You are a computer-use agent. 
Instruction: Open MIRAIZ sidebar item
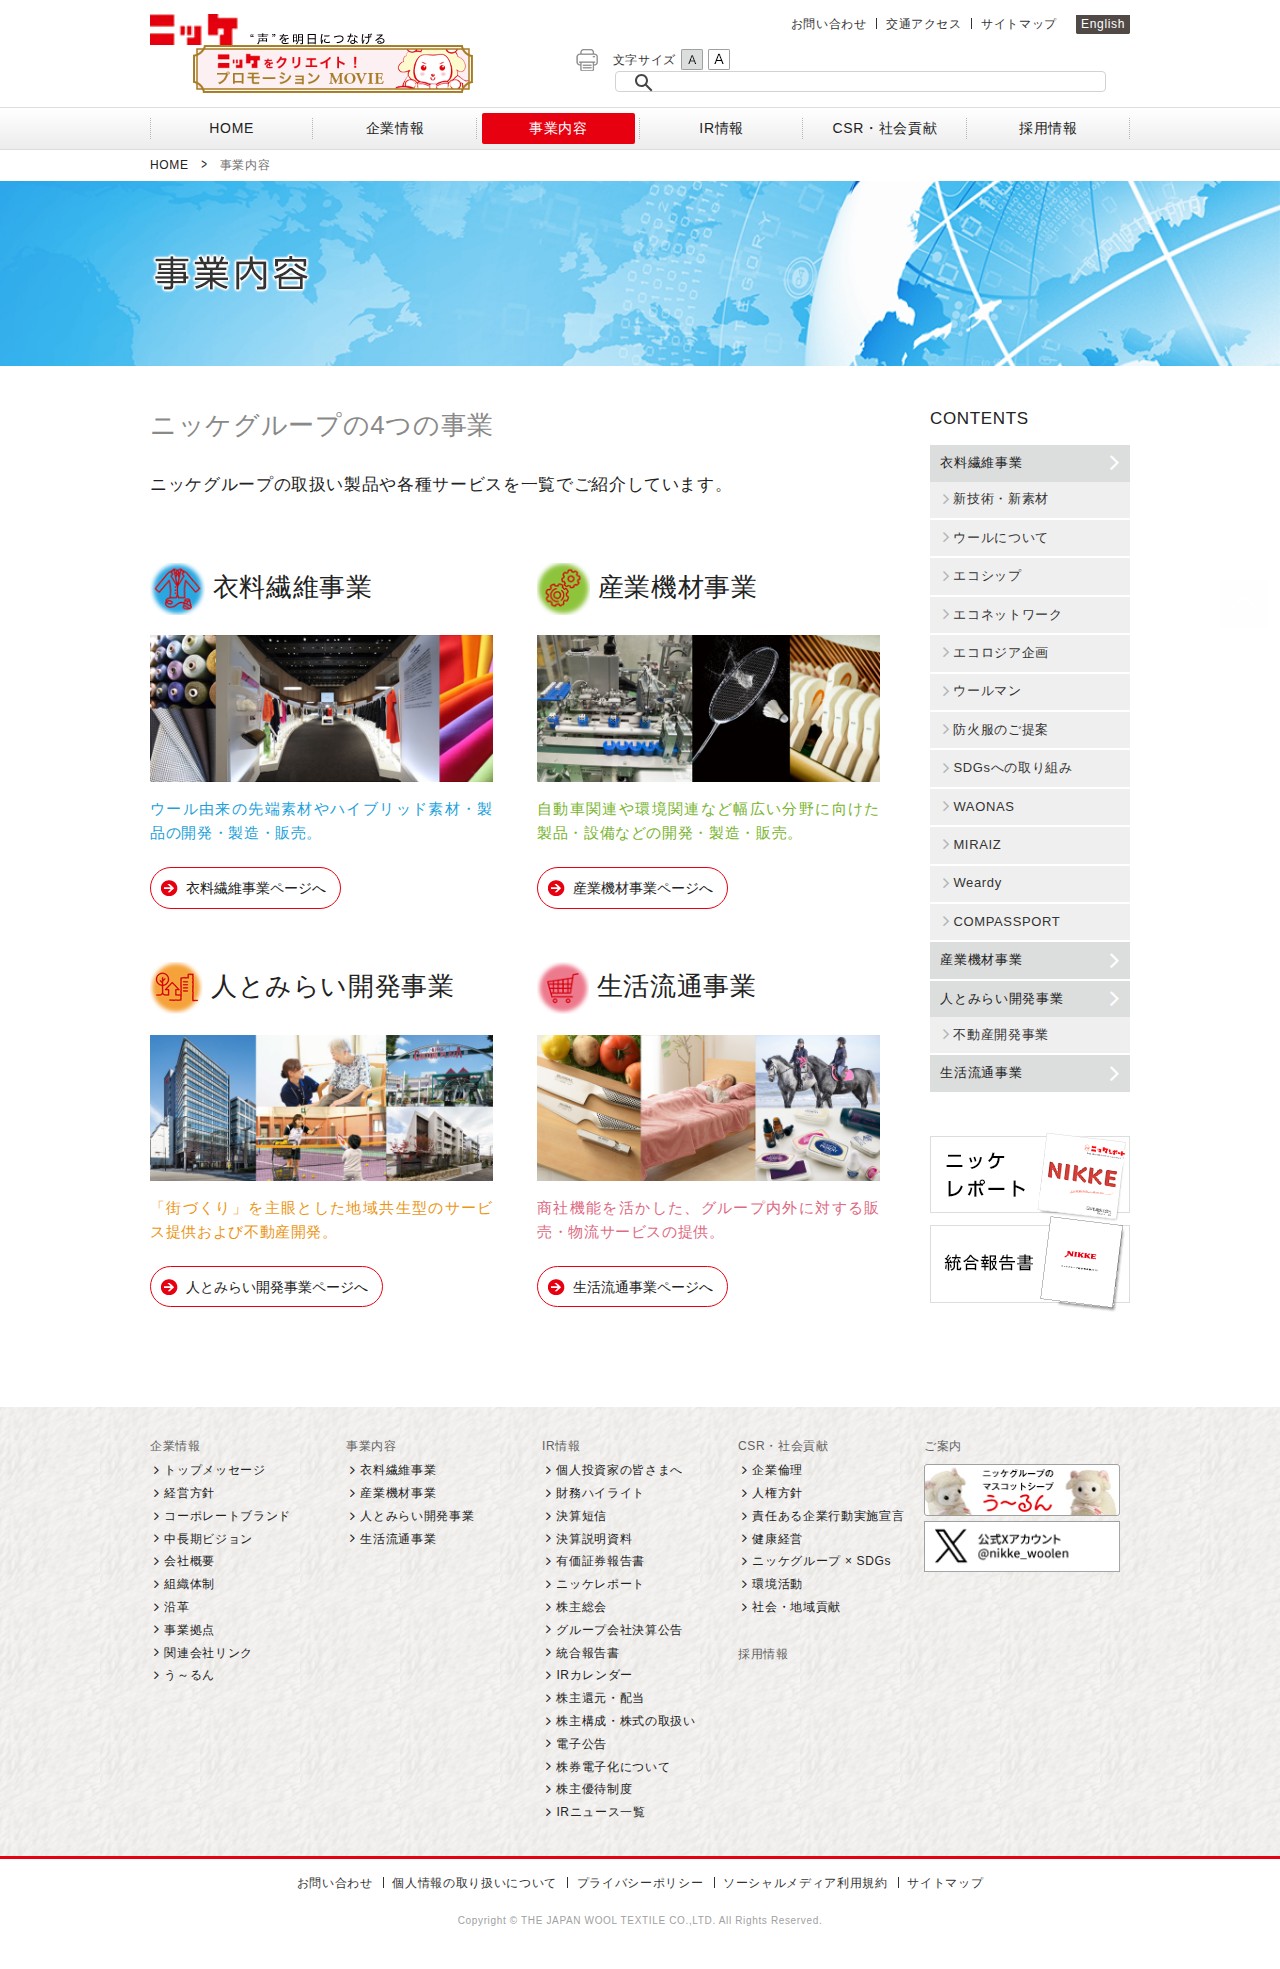tap(1030, 845)
